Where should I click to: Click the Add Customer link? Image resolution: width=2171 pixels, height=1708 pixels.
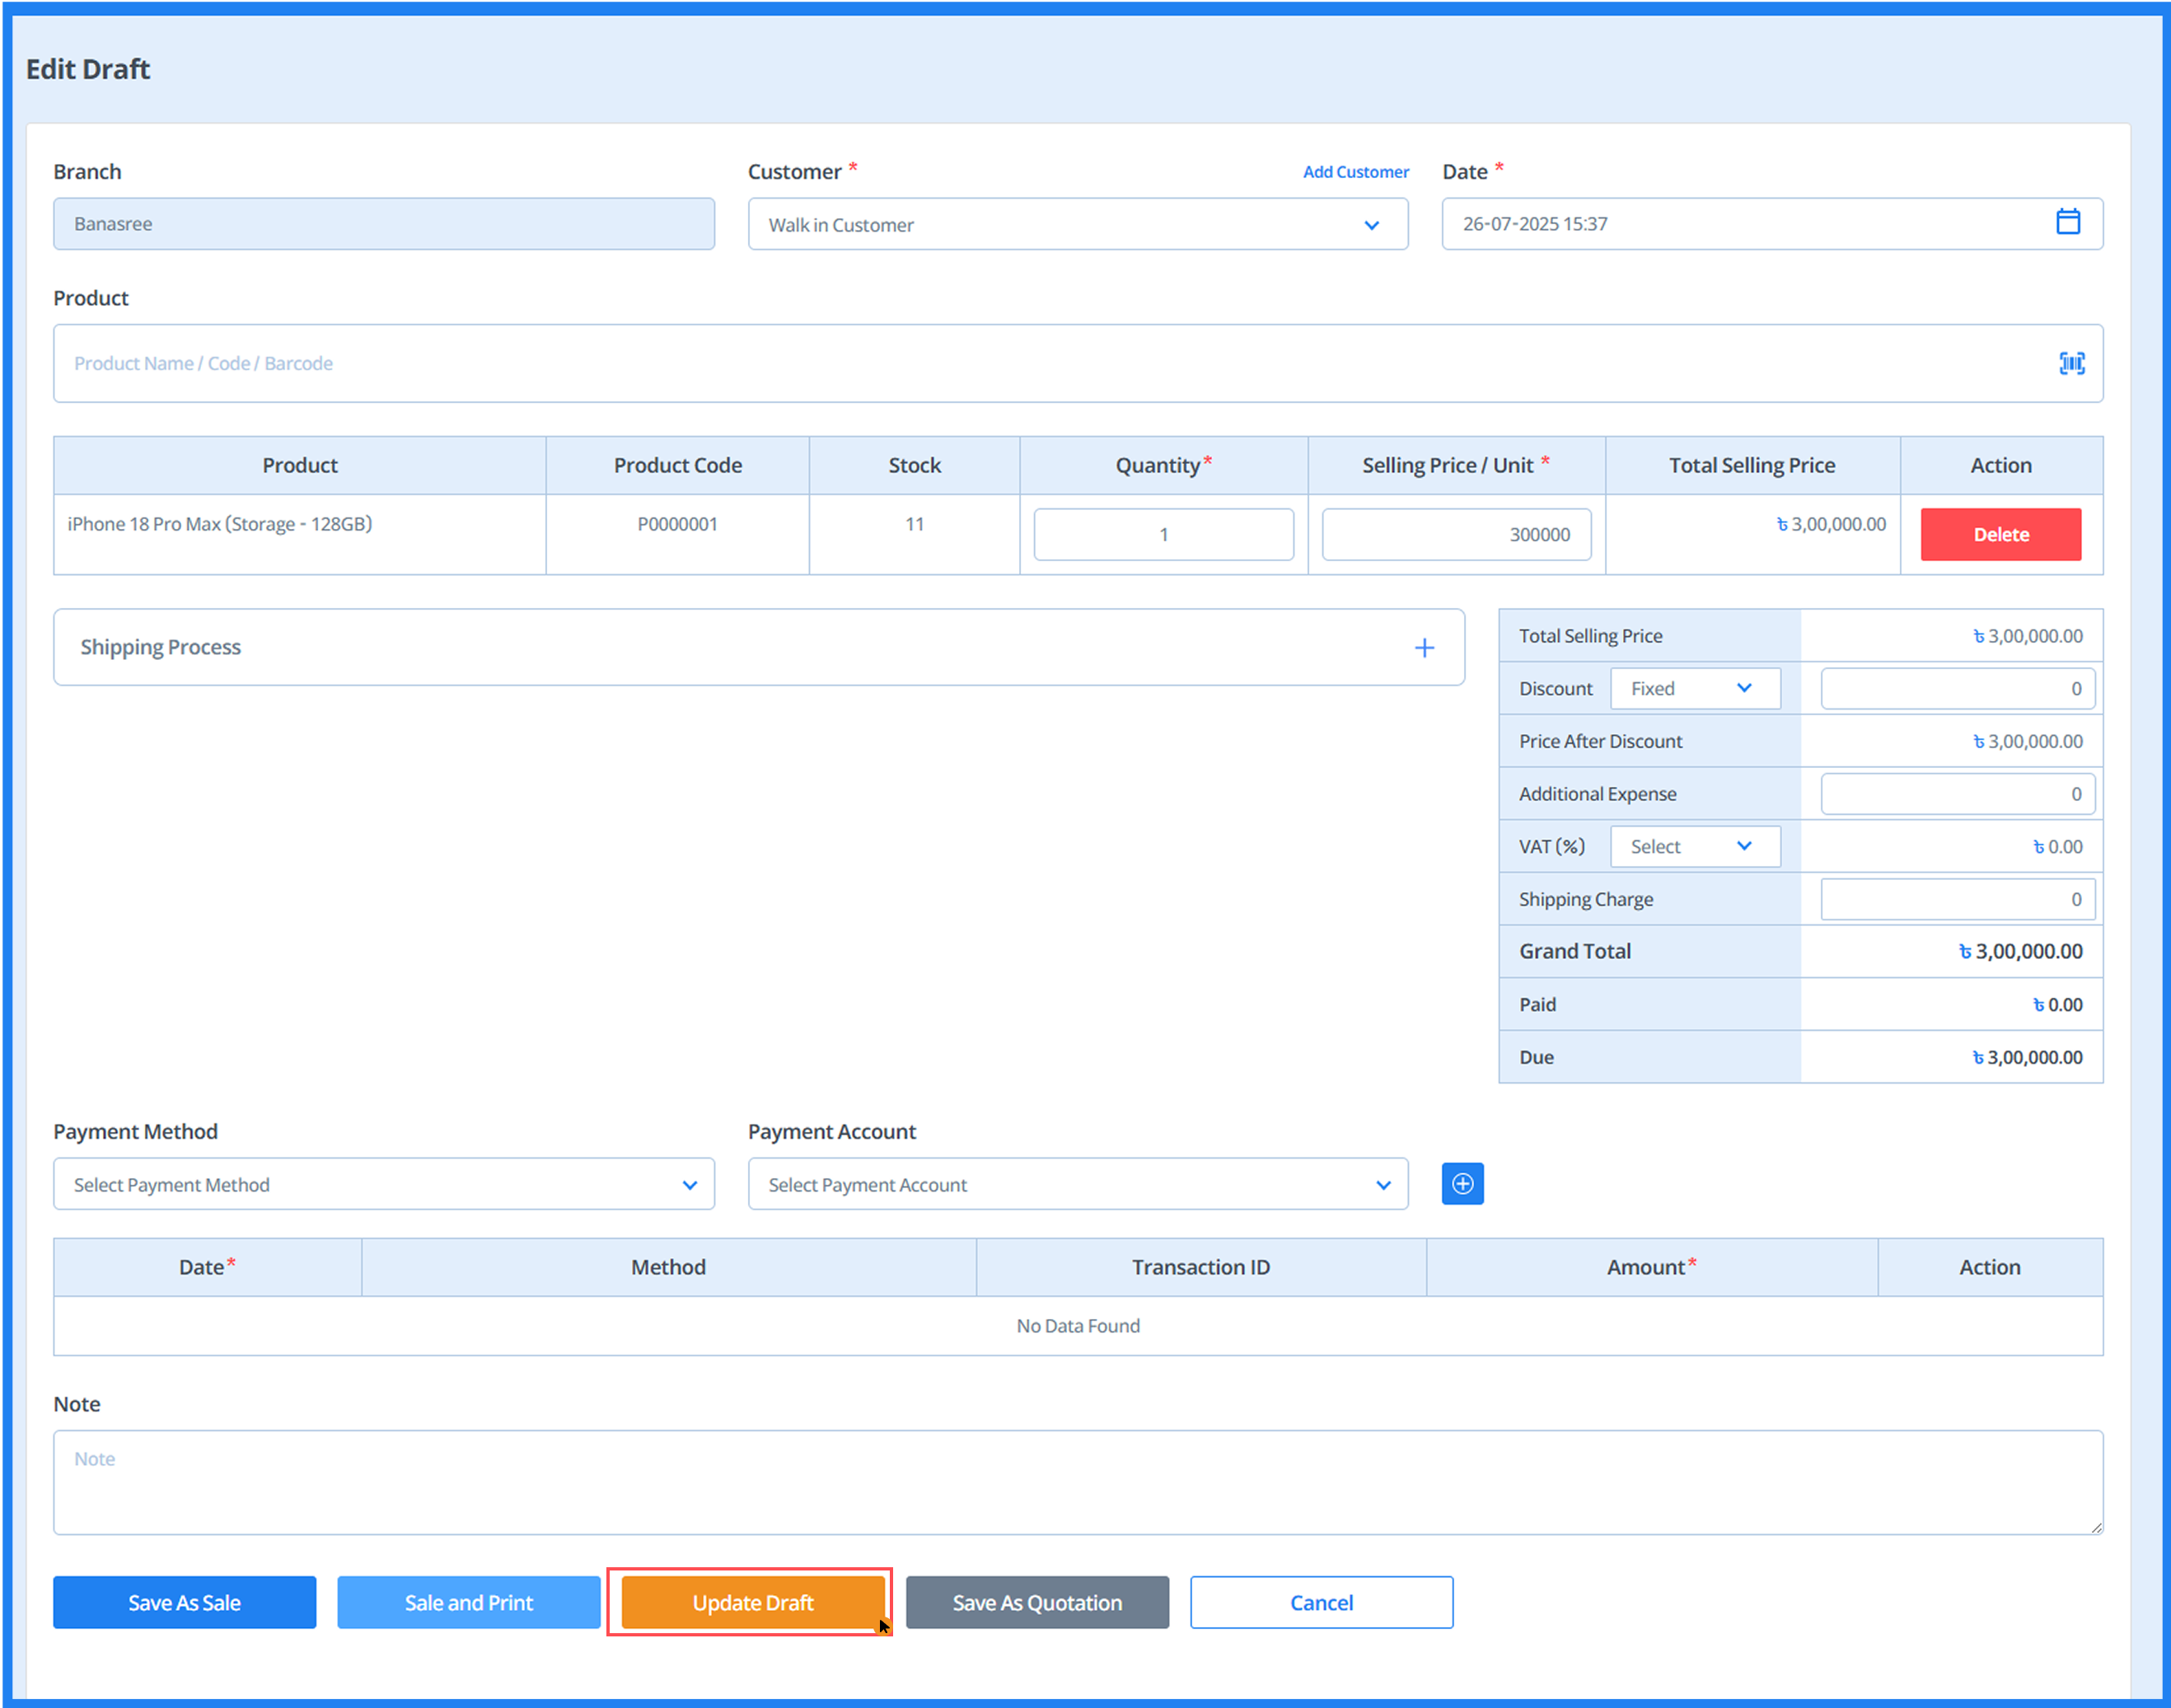point(1354,172)
